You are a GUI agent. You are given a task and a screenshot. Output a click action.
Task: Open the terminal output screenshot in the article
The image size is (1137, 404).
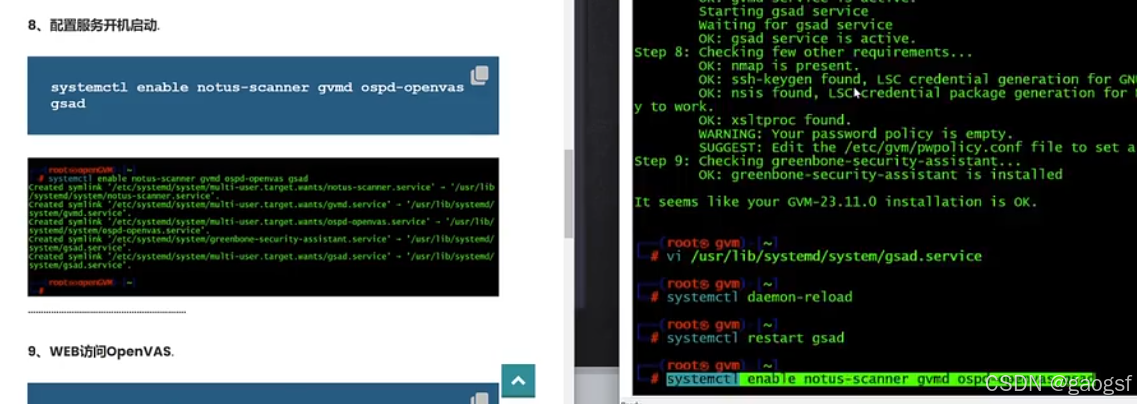pyautogui.click(x=263, y=227)
